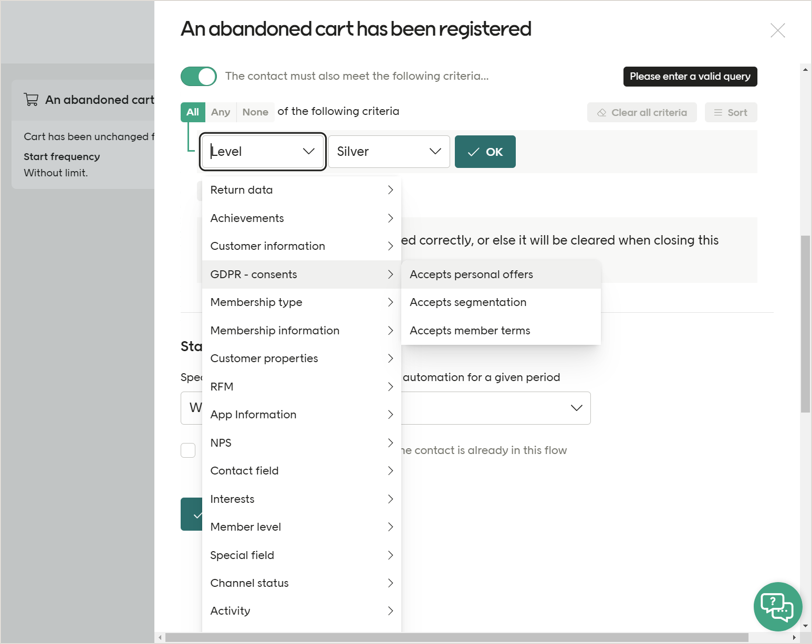Expand the RFM submenu
Screen dimensions: 812x644
(301, 386)
